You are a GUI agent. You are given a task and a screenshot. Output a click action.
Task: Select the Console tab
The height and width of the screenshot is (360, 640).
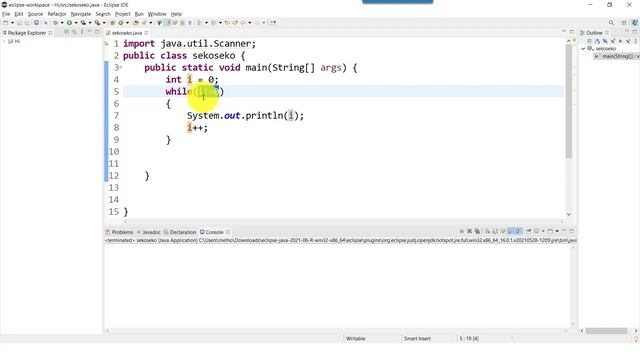pos(215,232)
